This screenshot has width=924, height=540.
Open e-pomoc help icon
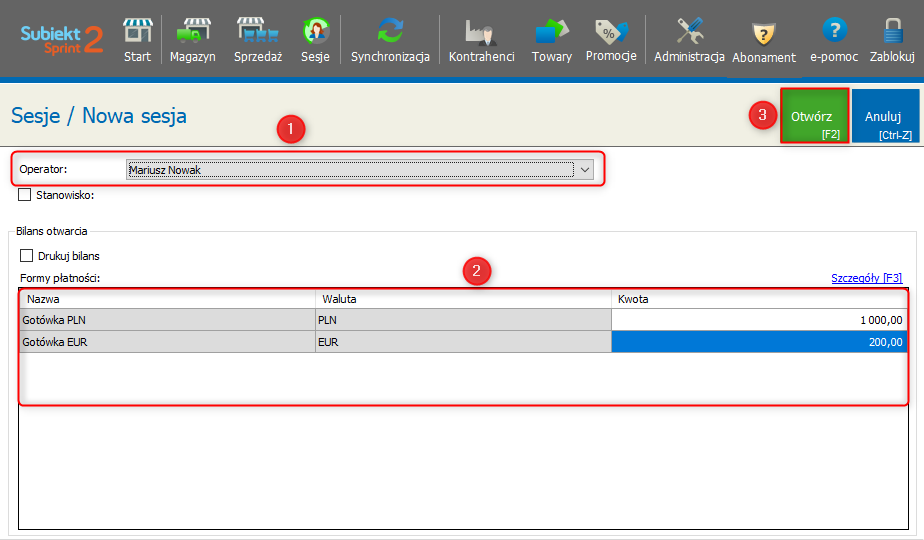(x=834, y=40)
